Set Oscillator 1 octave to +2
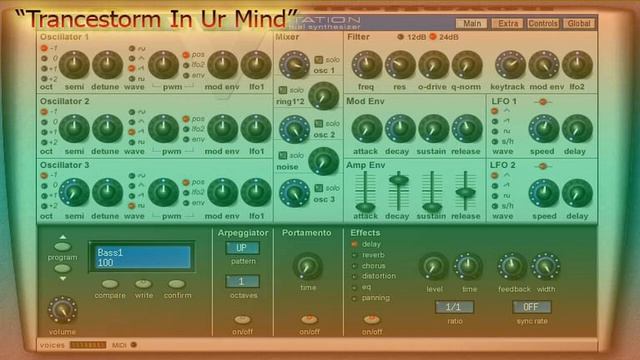 click(x=44, y=79)
